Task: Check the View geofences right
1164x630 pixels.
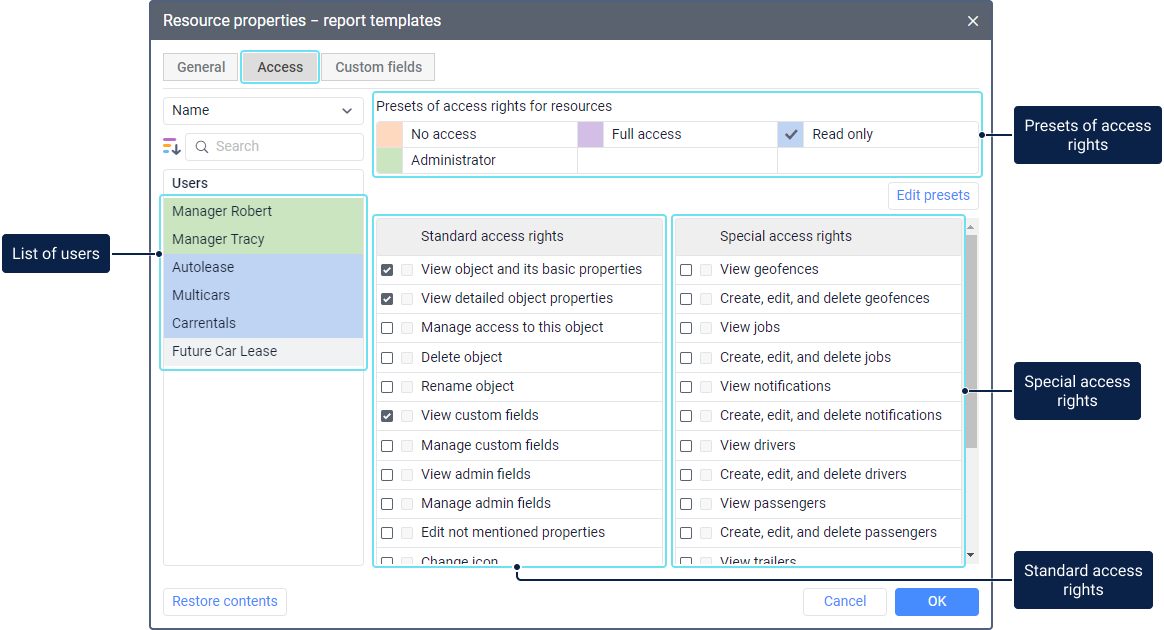Action: tap(686, 270)
